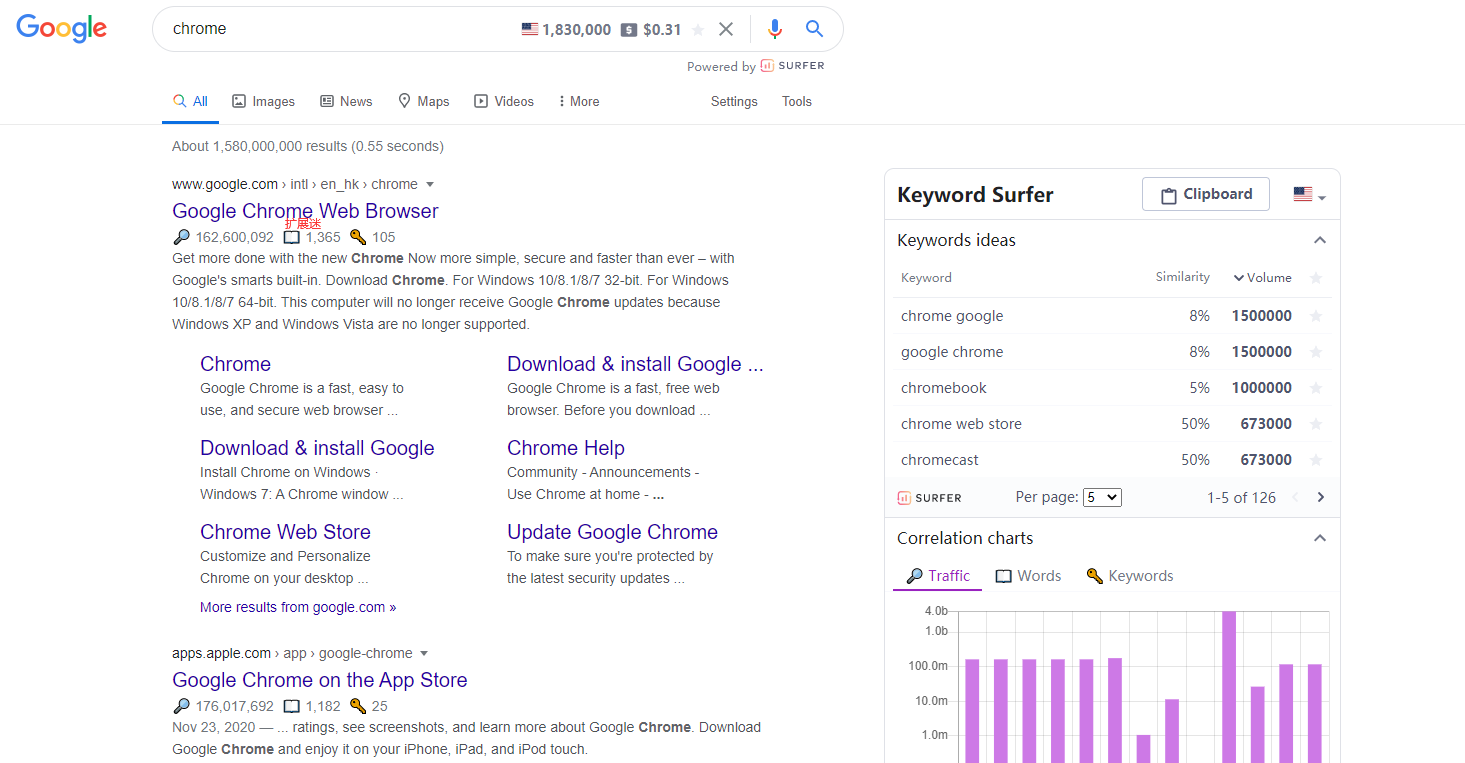Screen dimensions: 1465x763
Task: Click the 'chromecast' keyword text
Action: click(940, 460)
